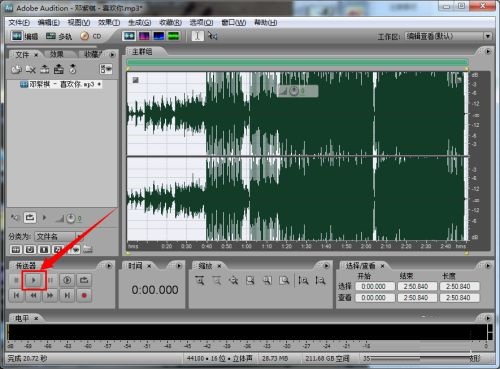Toggle auto-play in Files panel
The height and width of the screenshot is (369, 500).
(x=15, y=218)
